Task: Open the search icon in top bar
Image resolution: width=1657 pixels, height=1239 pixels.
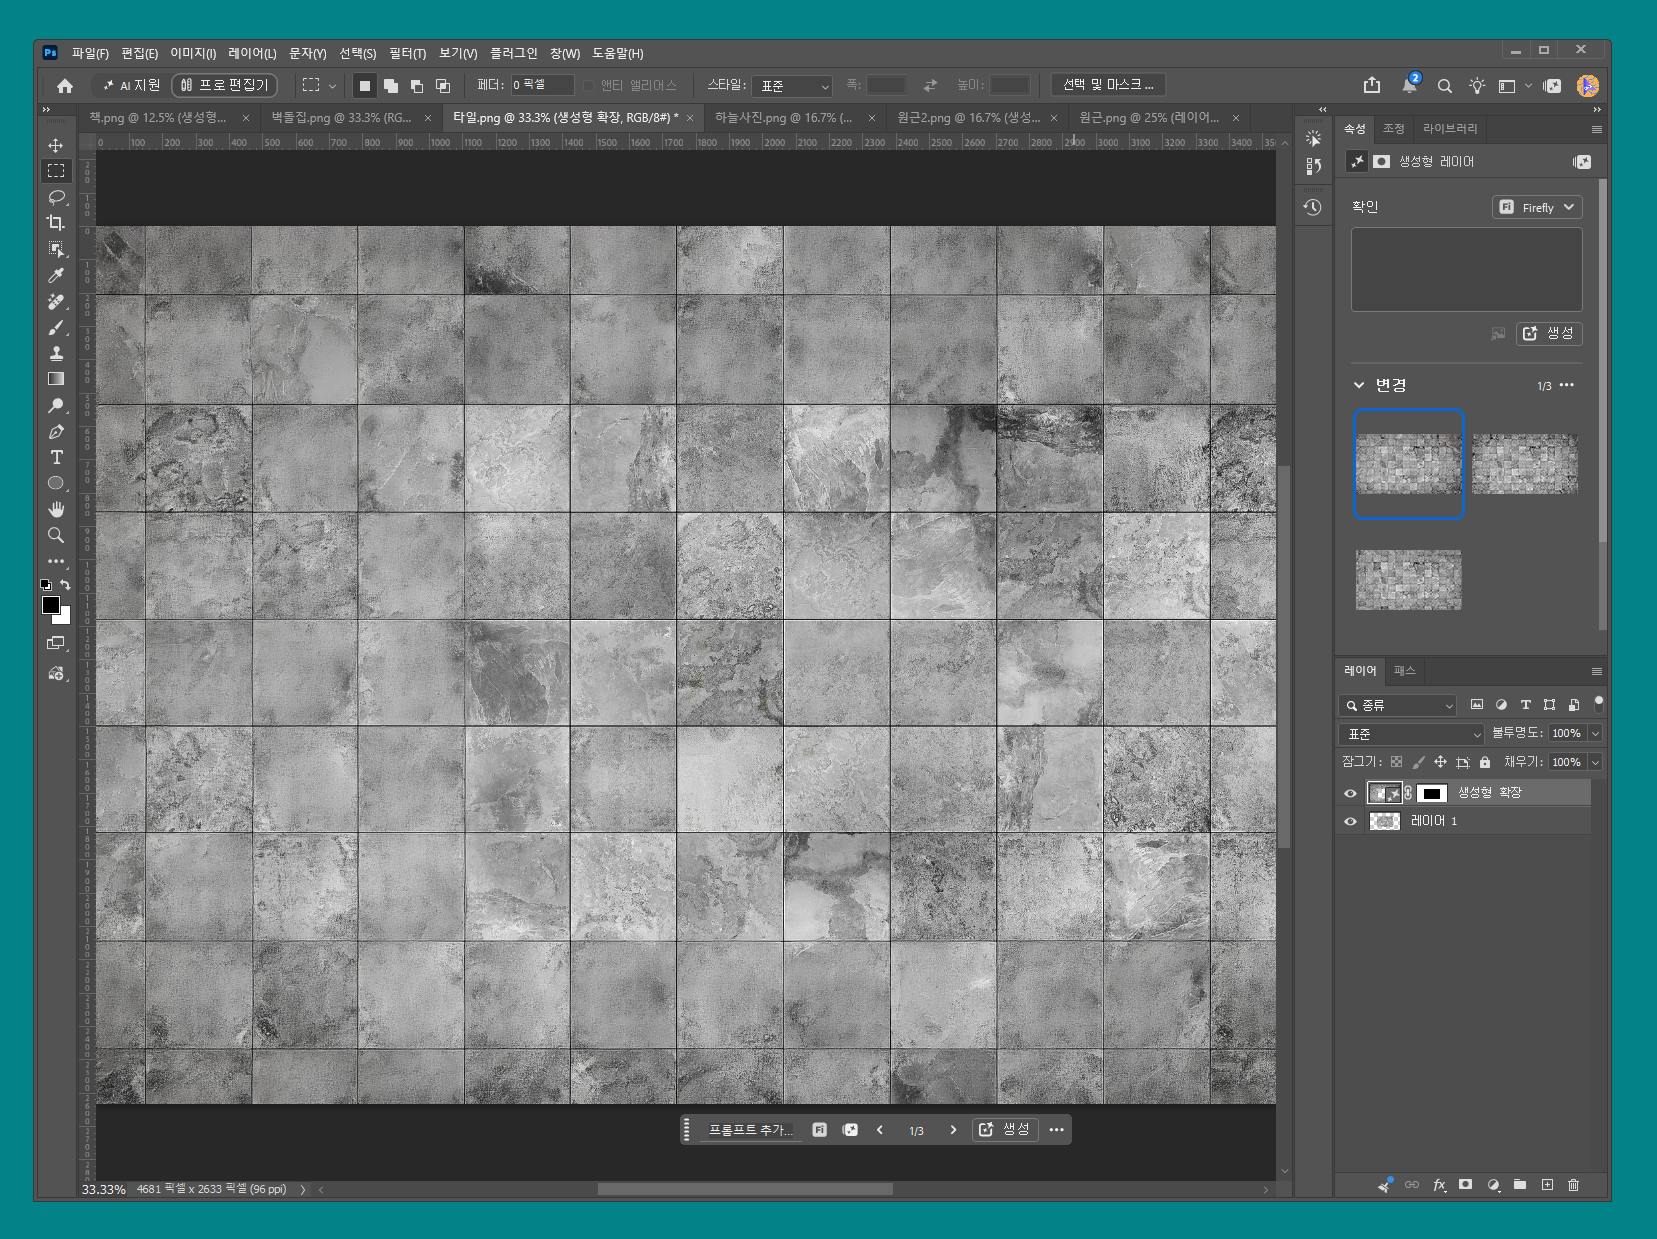Action: 1444,86
